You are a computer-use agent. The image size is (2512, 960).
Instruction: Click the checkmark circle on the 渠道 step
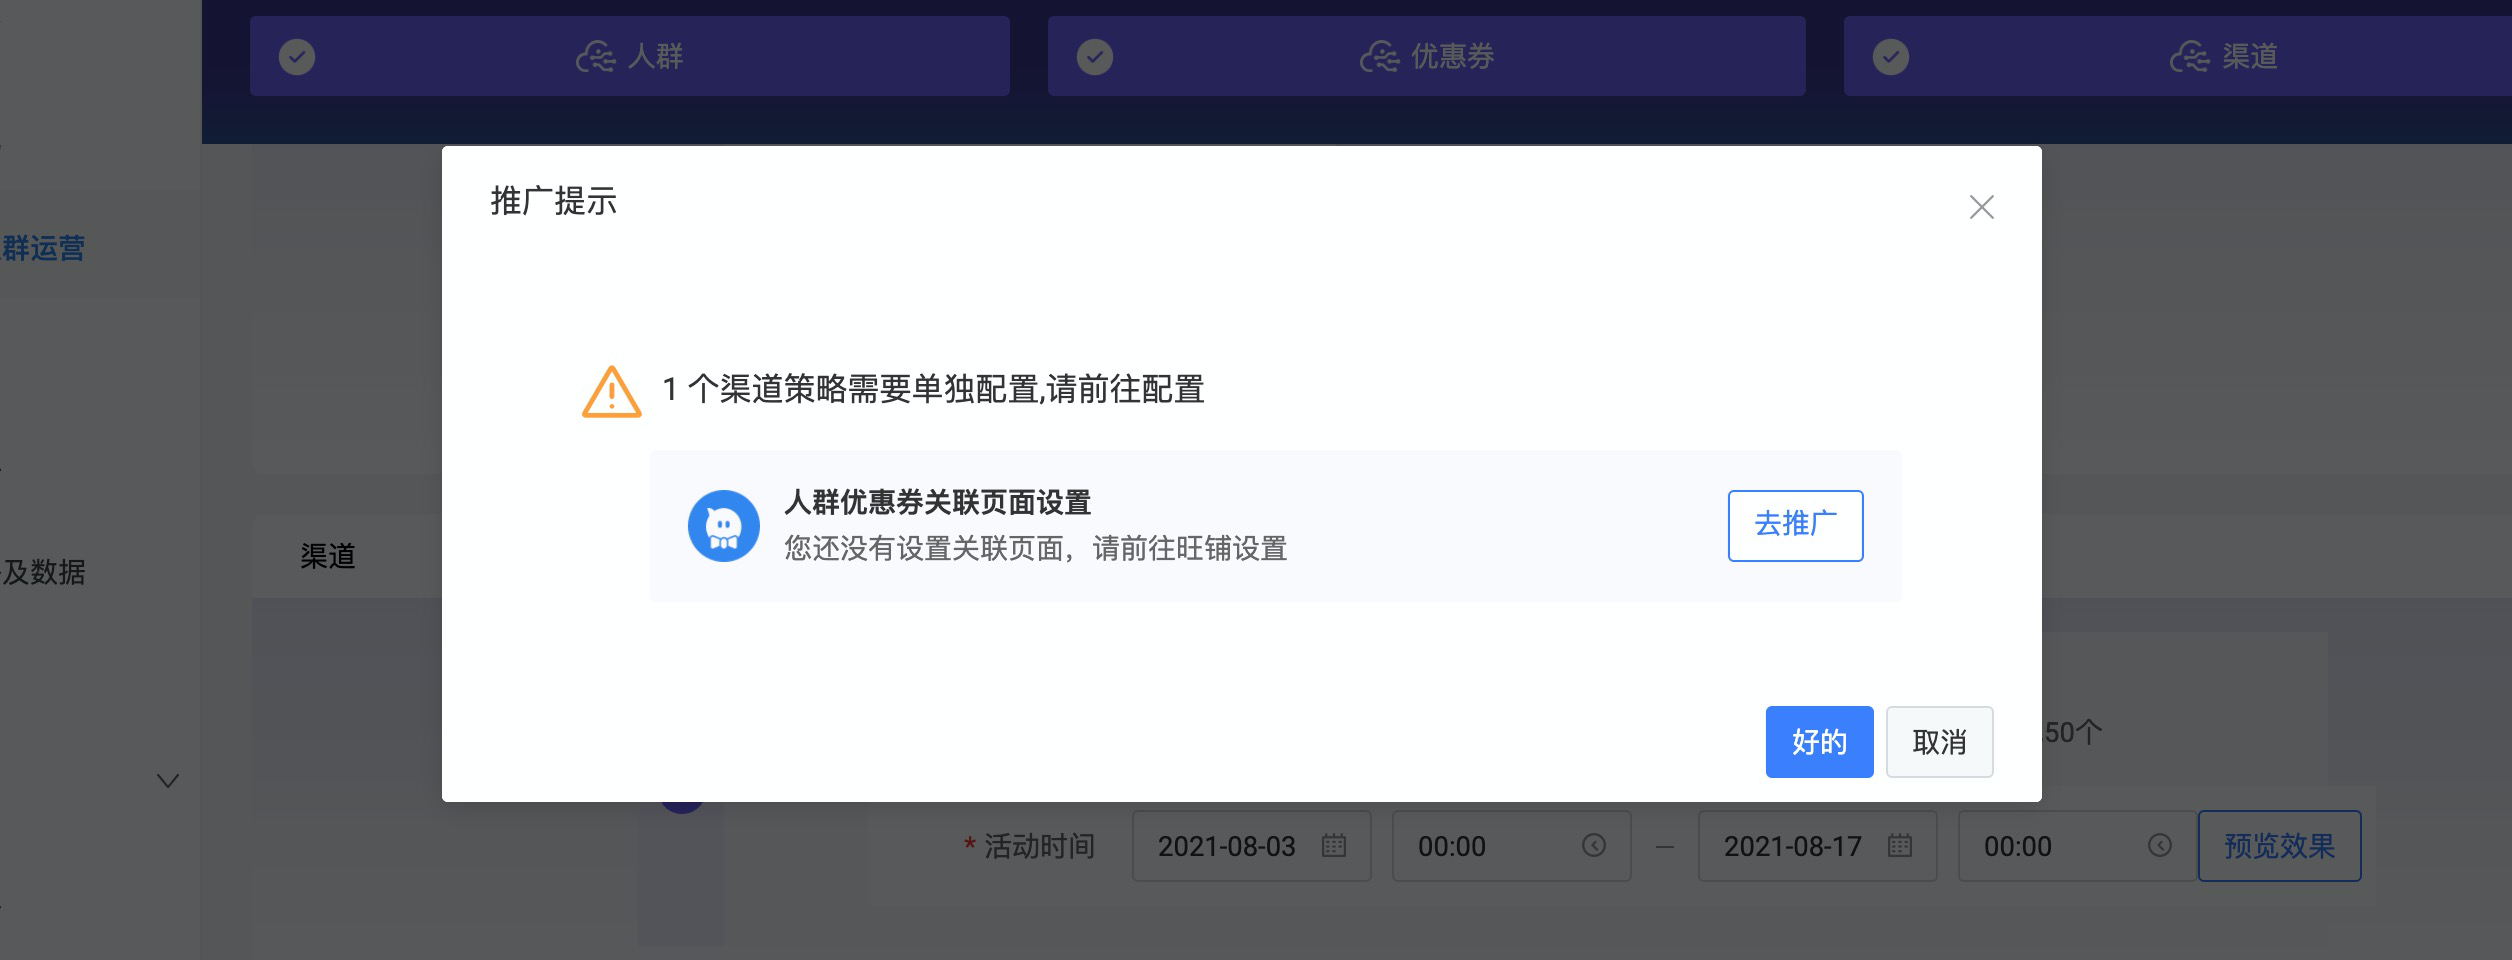[1891, 57]
